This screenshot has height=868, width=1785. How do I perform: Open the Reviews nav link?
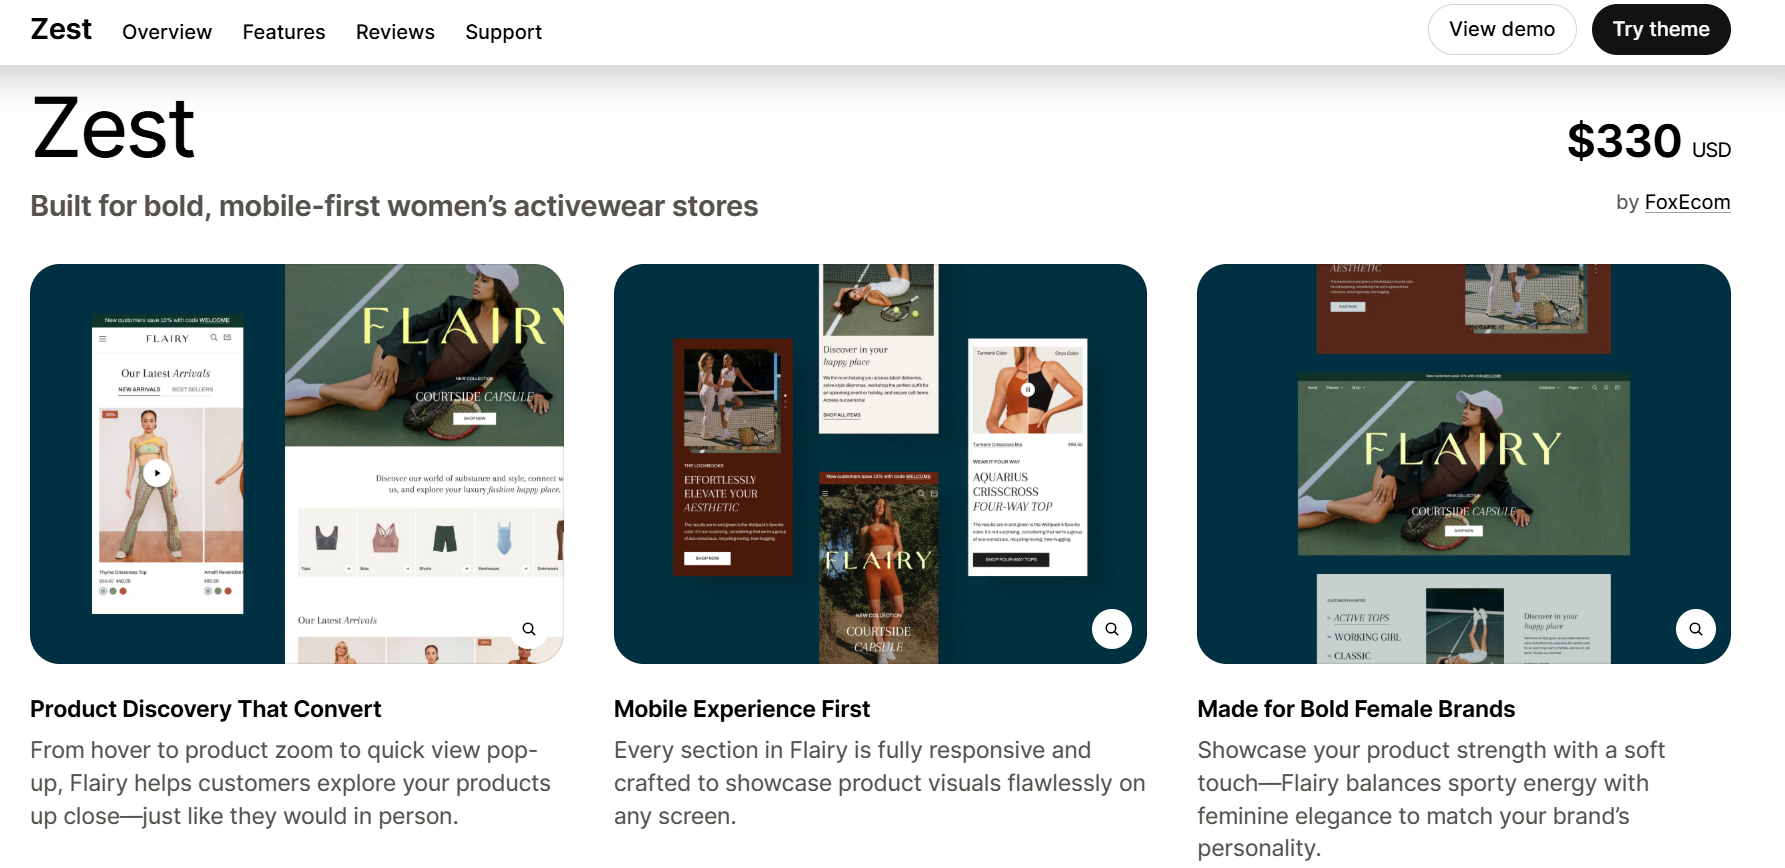(395, 32)
